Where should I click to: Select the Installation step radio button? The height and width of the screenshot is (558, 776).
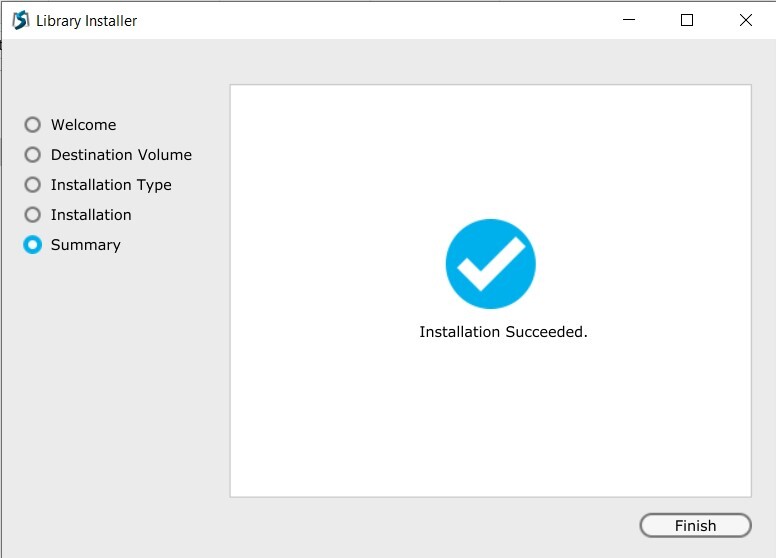[x=33, y=215]
